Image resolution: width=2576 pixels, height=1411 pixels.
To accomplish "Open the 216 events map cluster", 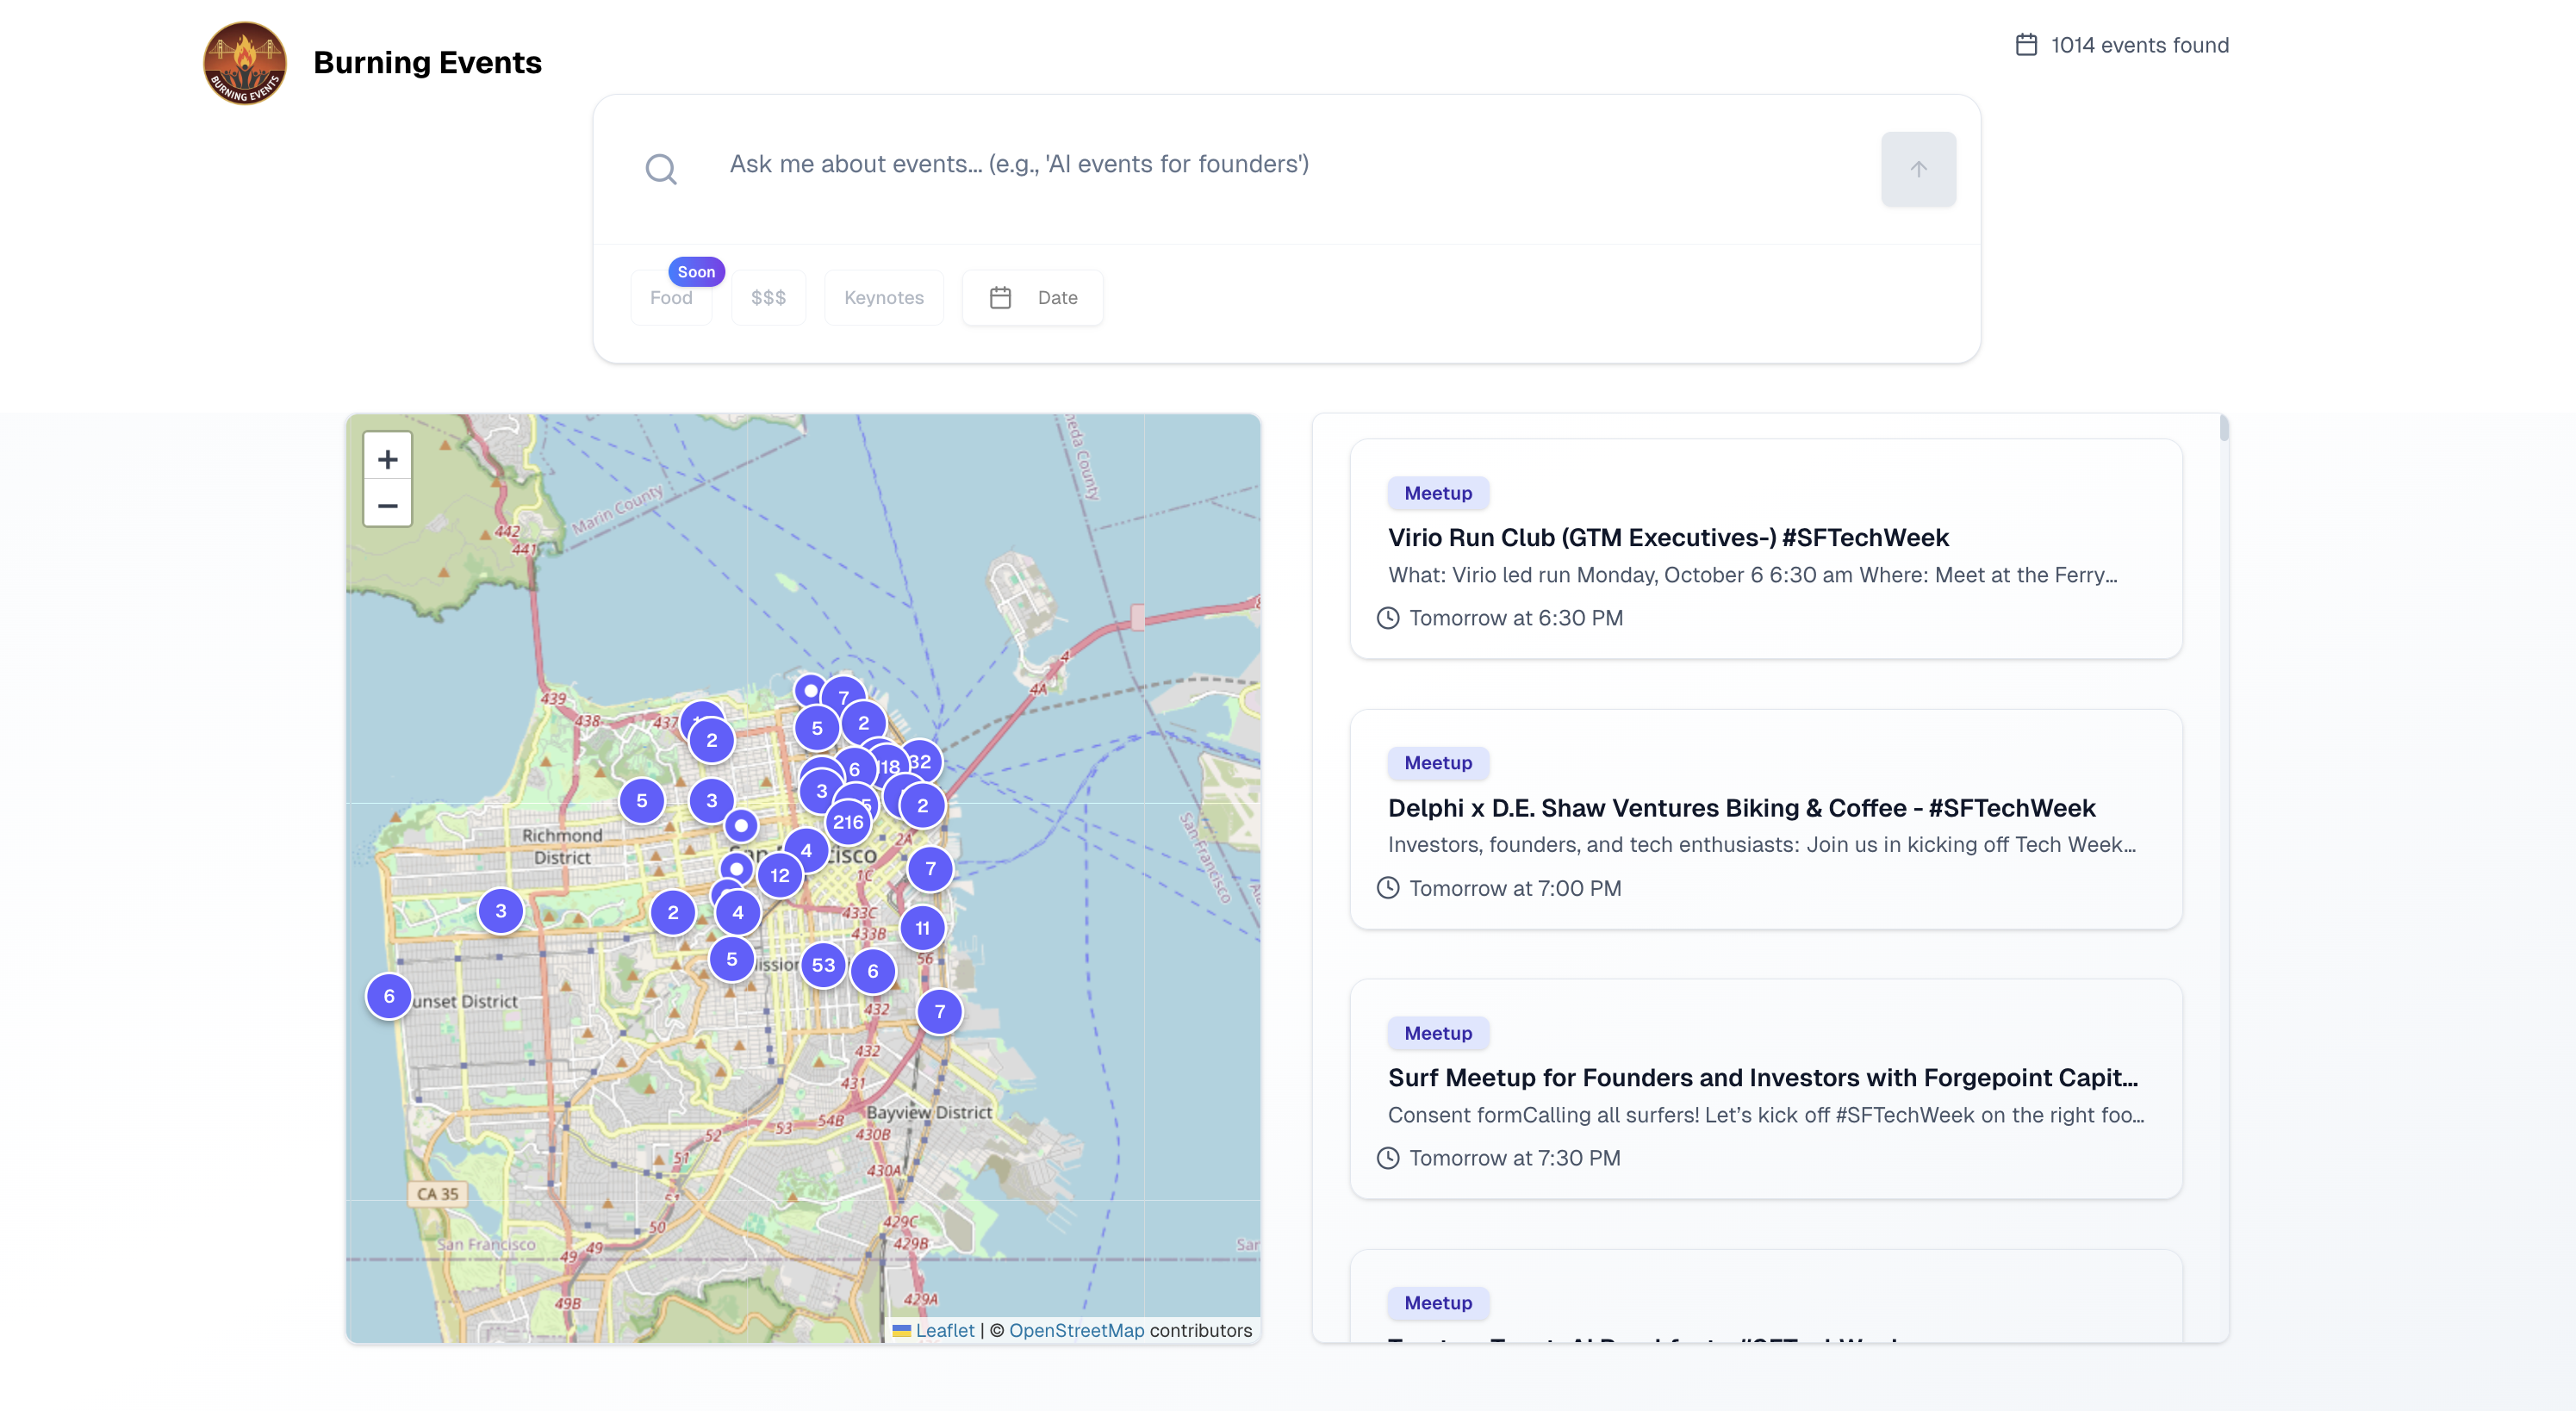I will point(848,822).
